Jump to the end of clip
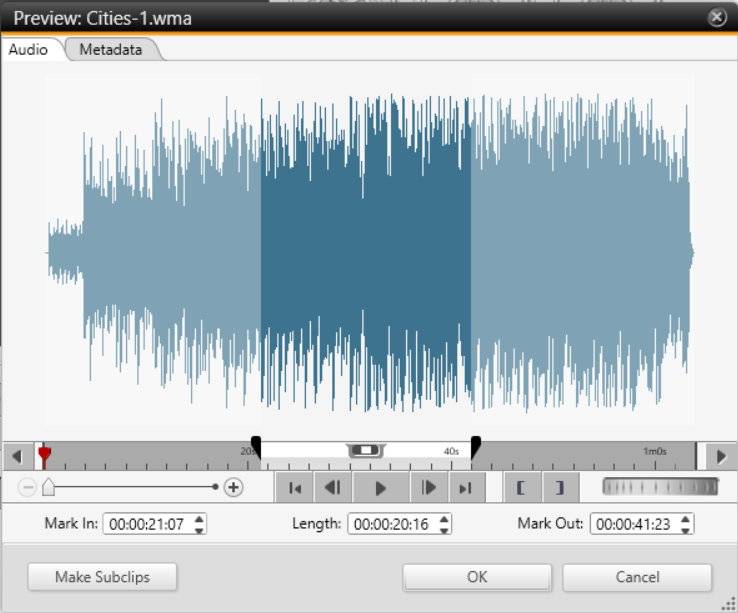Image resolution: width=738 pixels, height=613 pixels. coord(465,488)
